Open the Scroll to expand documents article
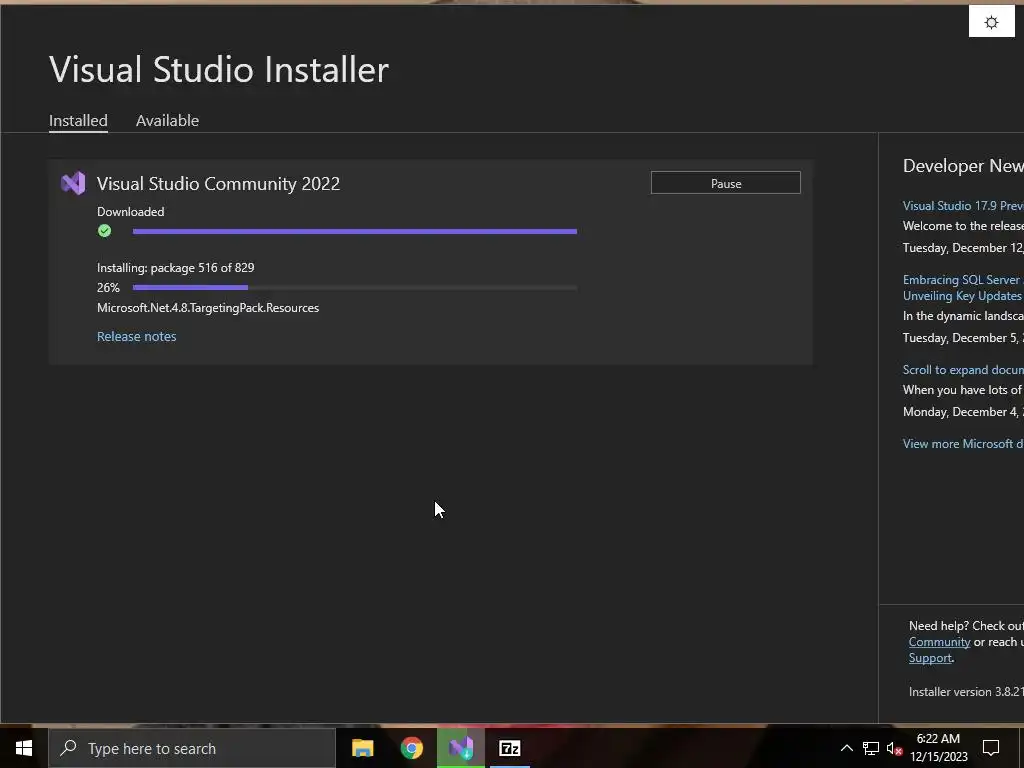 pos(963,370)
